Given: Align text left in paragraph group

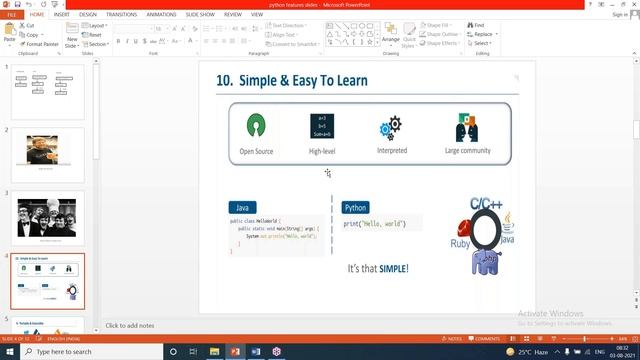Looking at the screenshot, I should click(x=206, y=41).
